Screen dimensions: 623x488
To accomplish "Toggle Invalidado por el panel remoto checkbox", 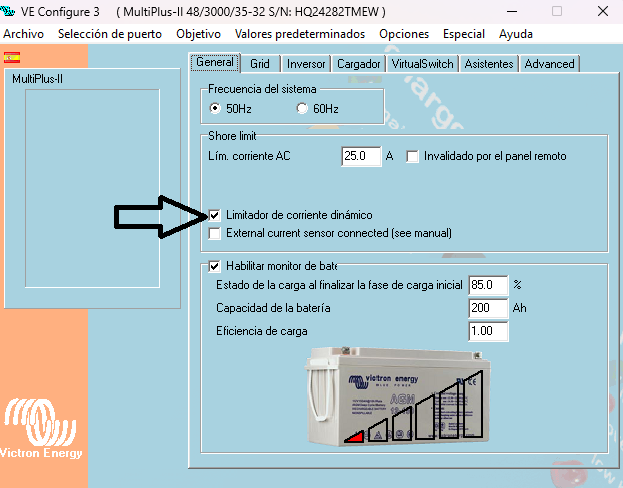I will click(x=412, y=156).
